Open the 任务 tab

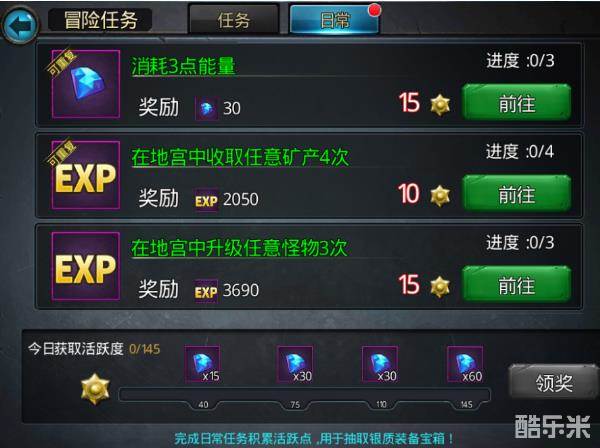pos(233,20)
